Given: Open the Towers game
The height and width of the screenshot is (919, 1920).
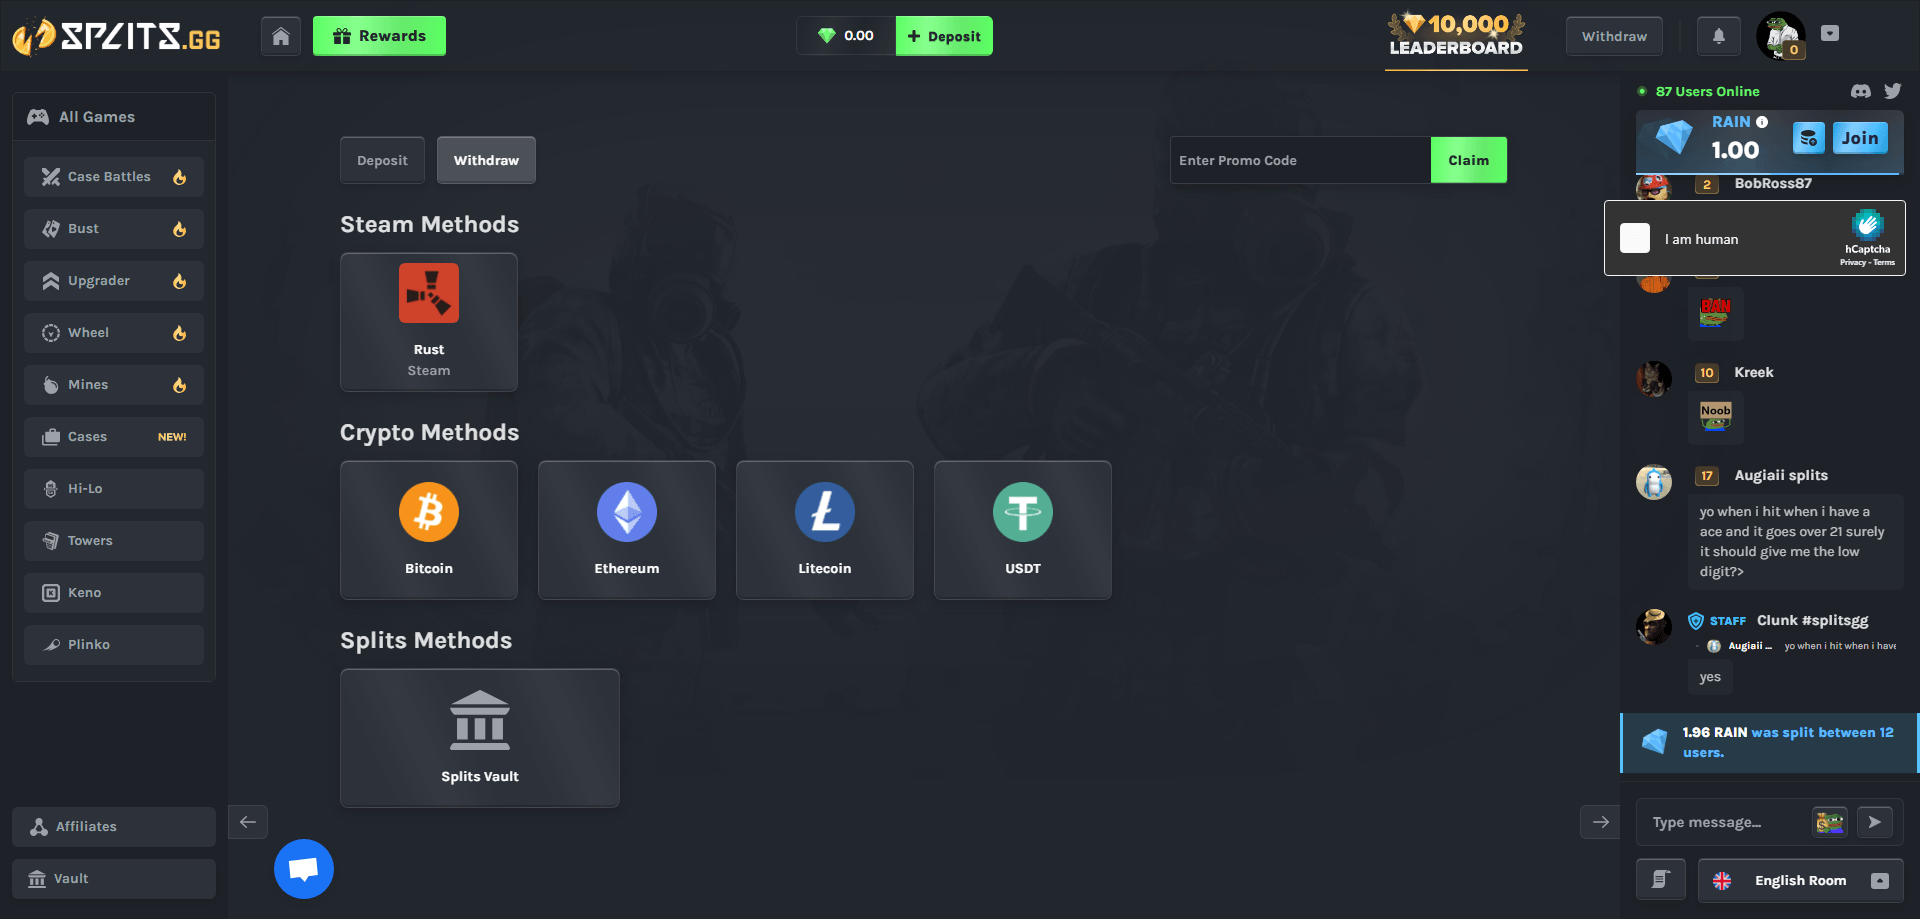Looking at the screenshot, I should tap(114, 541).
